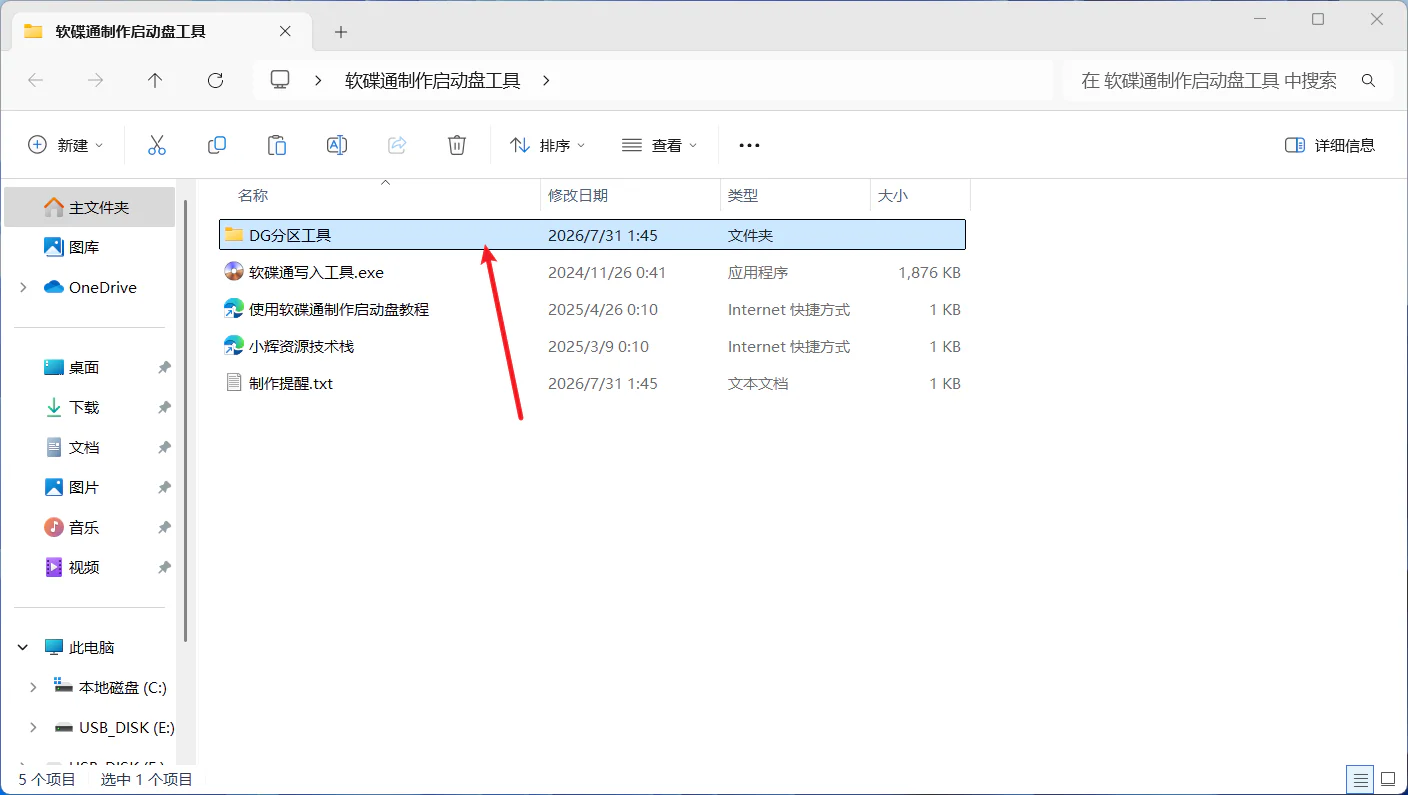The image size is (1408, 795).
Task: Switch to large thumbnails view icon in status bar
Action: [1388, 779]
